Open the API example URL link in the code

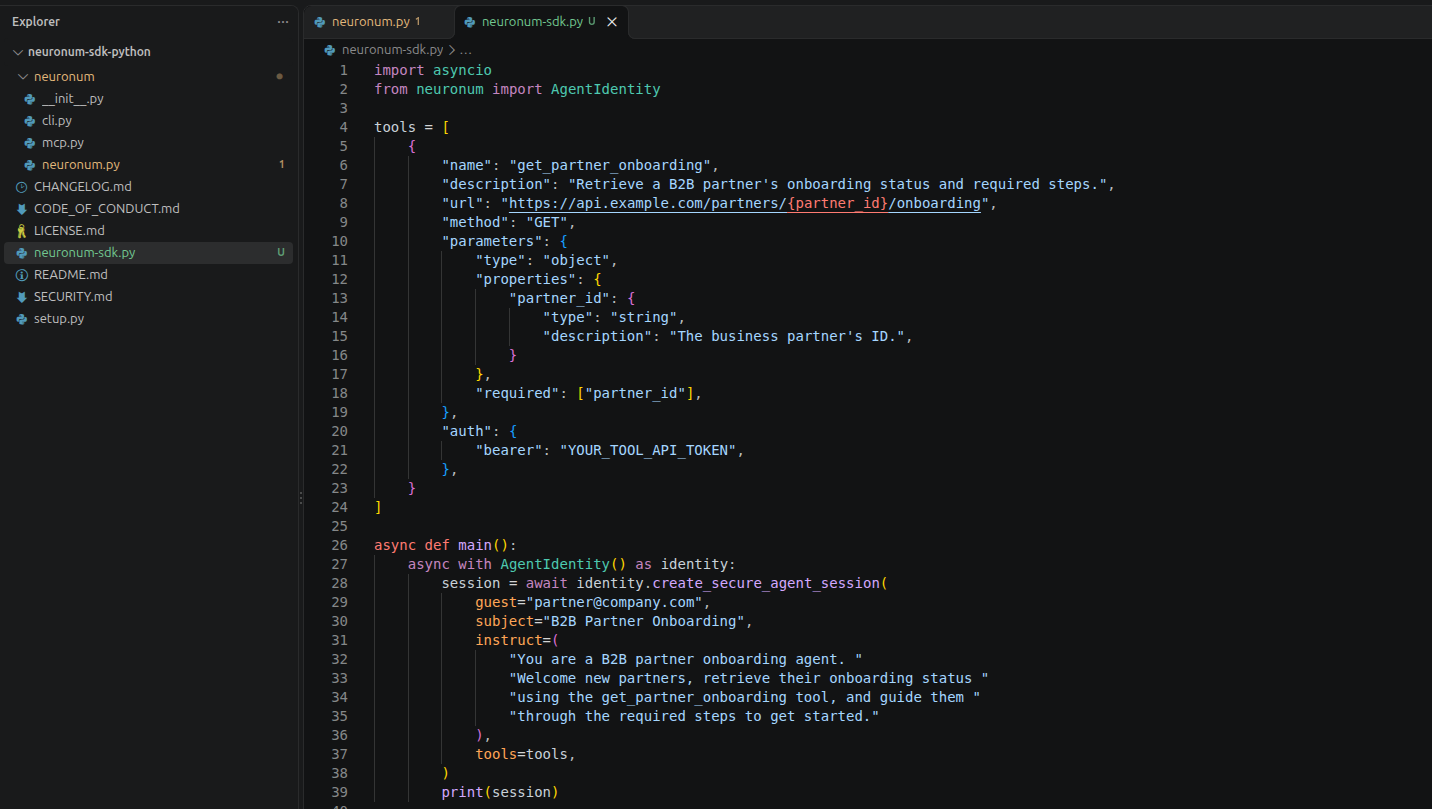744,203
